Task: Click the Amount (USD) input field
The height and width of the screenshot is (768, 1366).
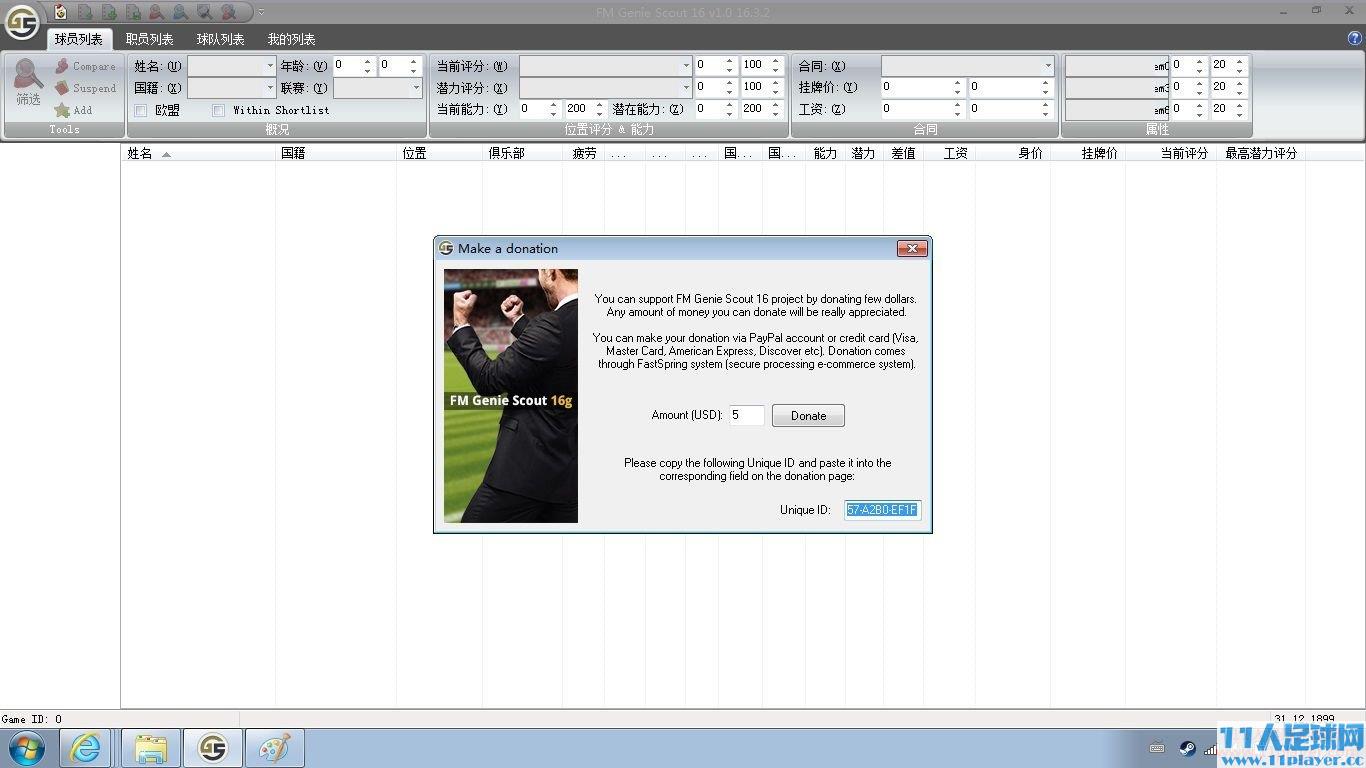Action: tap(747, 415)
